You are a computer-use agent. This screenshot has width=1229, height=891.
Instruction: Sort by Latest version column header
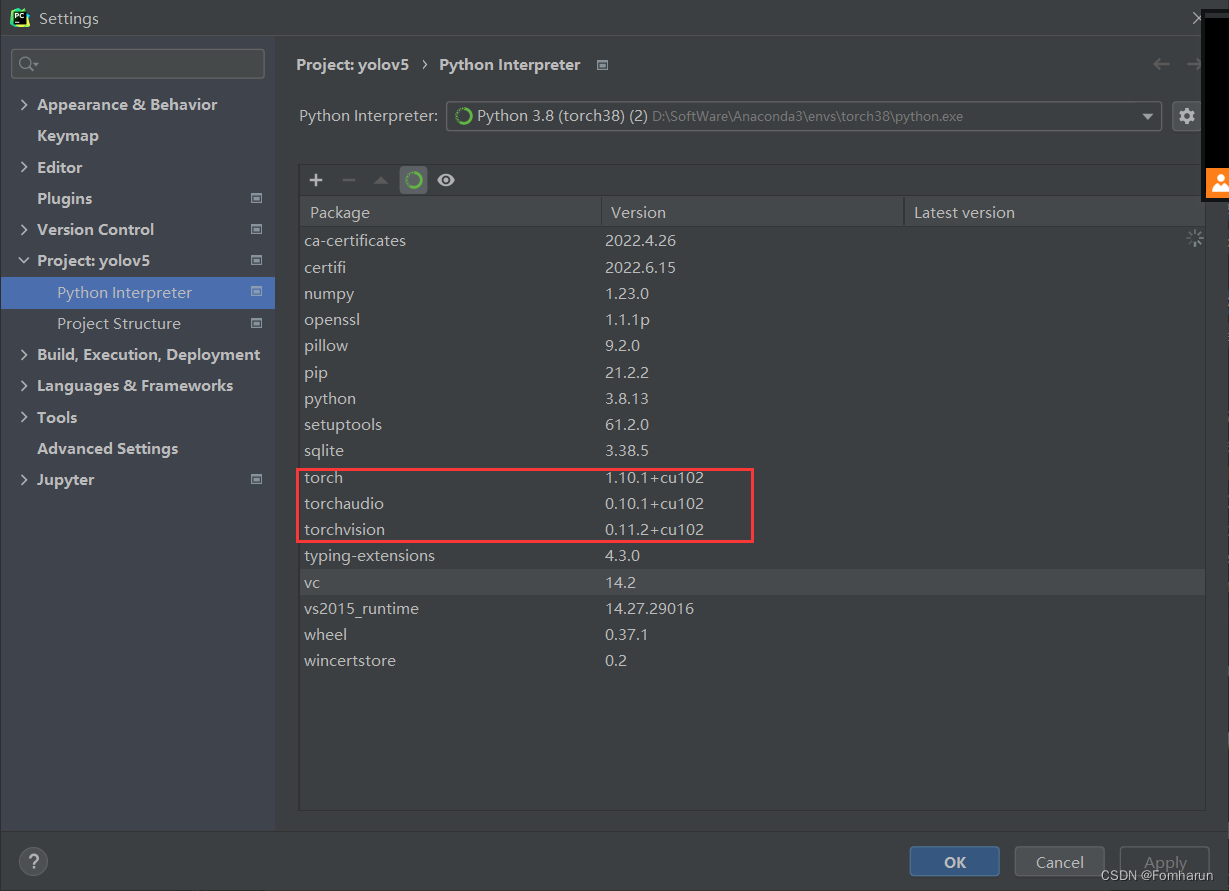pos(1054,212)
